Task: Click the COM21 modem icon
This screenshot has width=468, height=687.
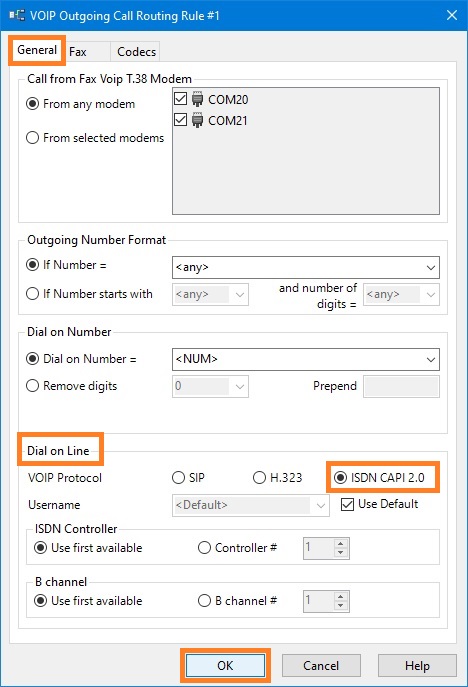Action: pyautogui.click(x=198, y=120)
